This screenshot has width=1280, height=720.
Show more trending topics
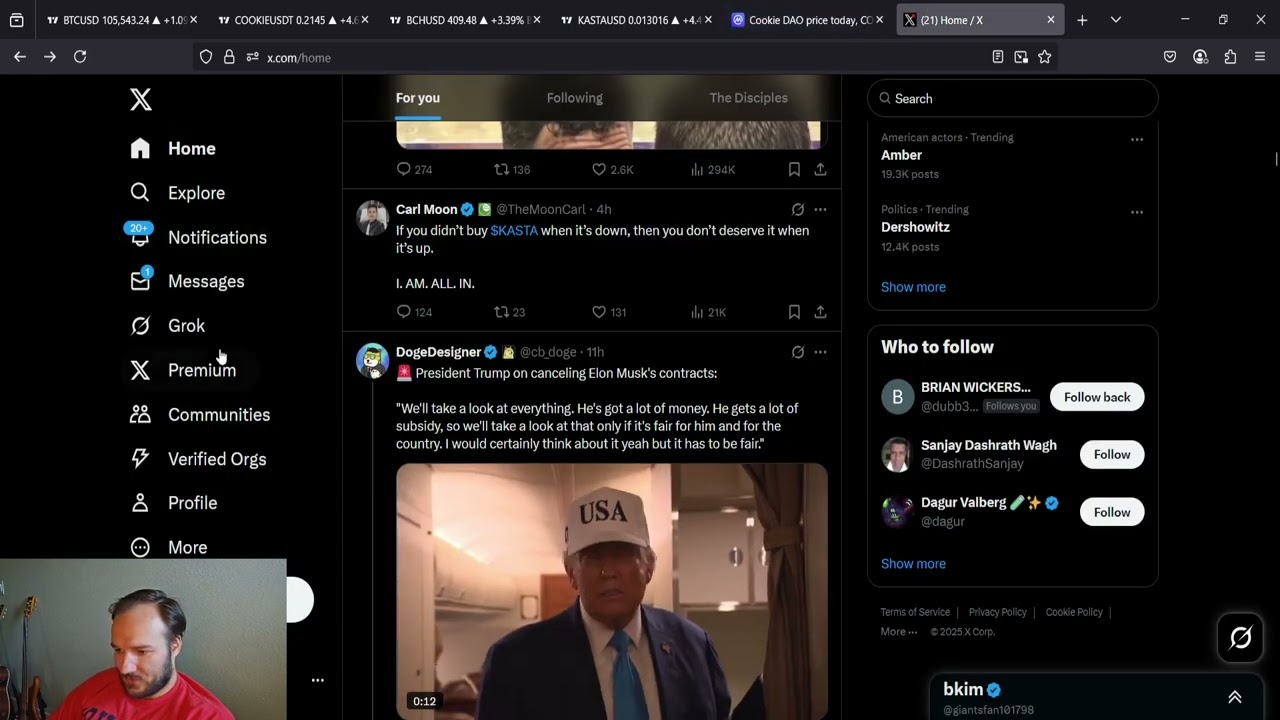(x=913, y=287)
